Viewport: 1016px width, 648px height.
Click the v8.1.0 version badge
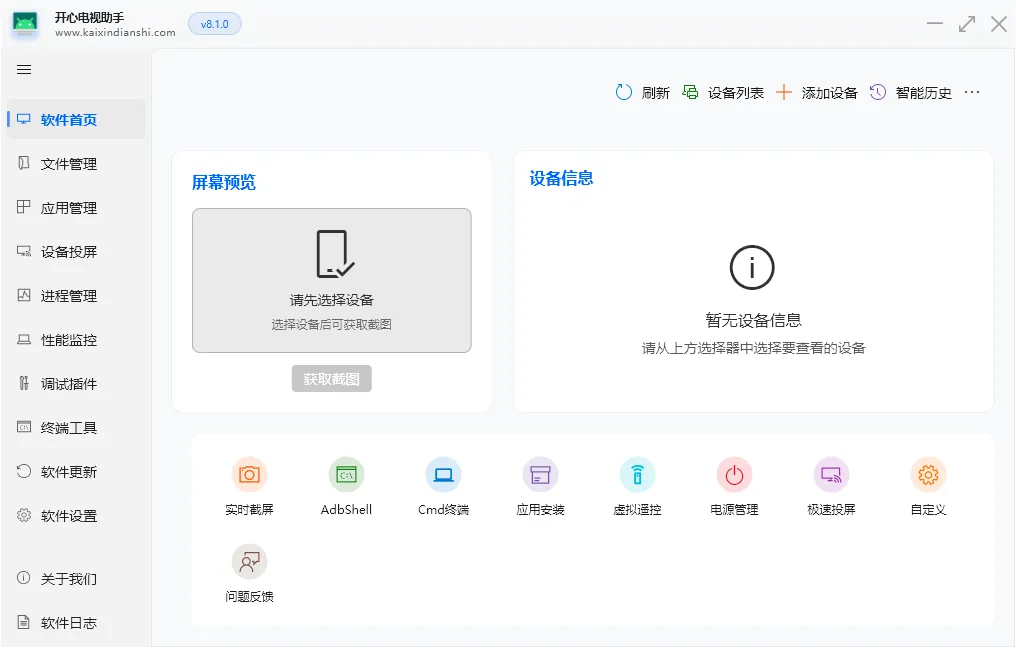214,23
